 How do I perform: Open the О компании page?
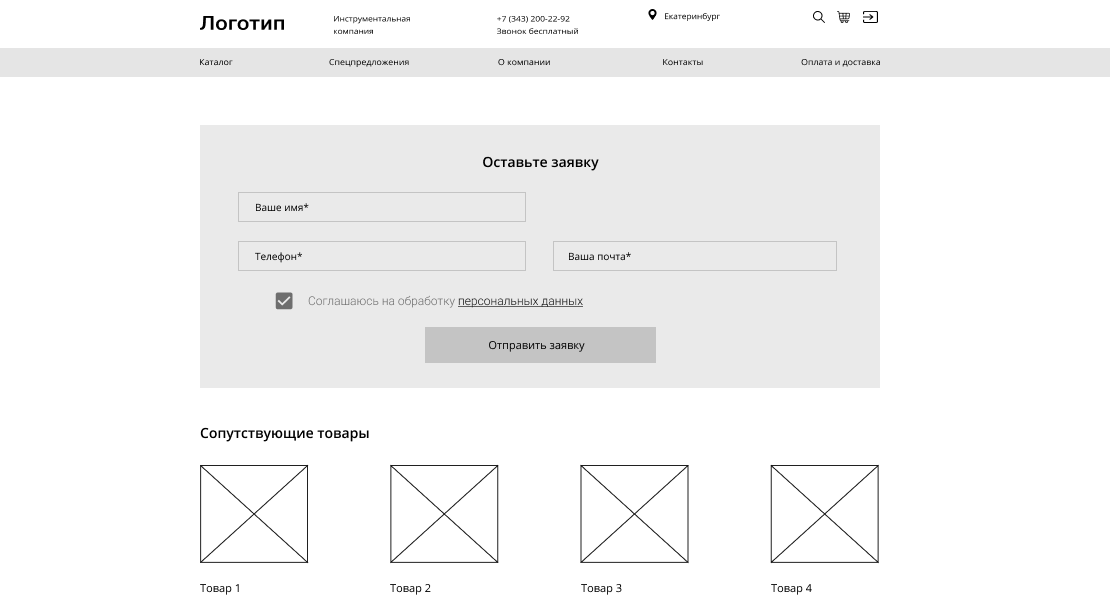524,62
